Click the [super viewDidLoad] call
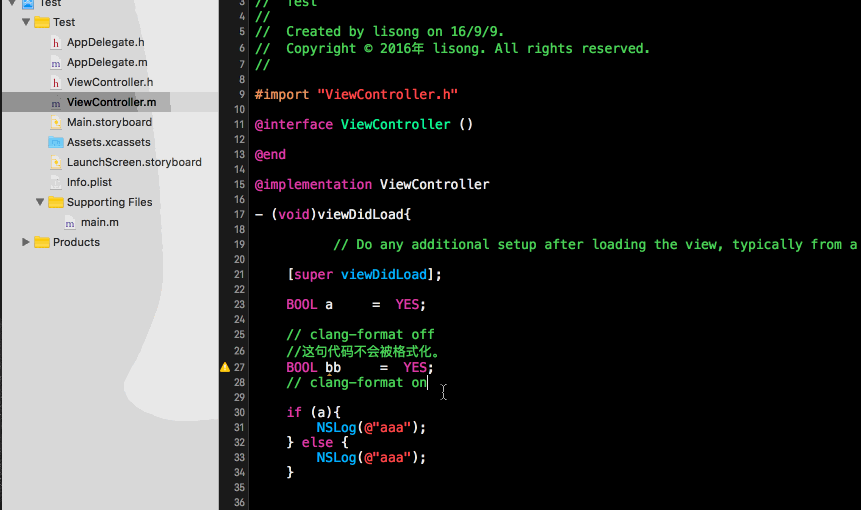Screen dimensions: 861x510 click(x=364, y=274)
